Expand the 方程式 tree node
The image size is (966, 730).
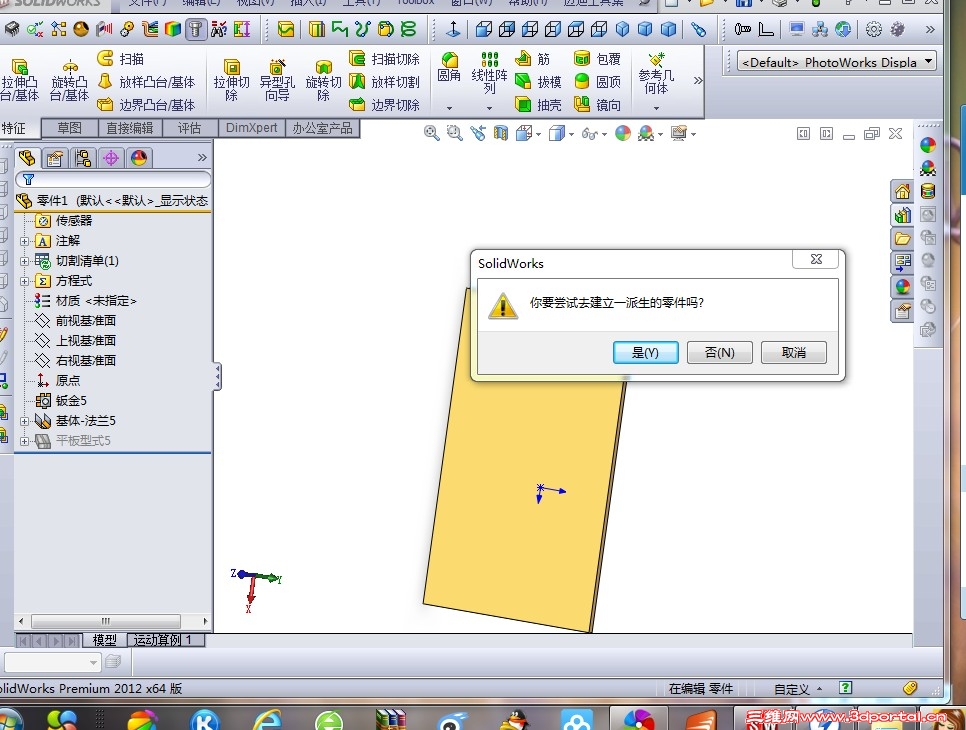coord(25,282)
